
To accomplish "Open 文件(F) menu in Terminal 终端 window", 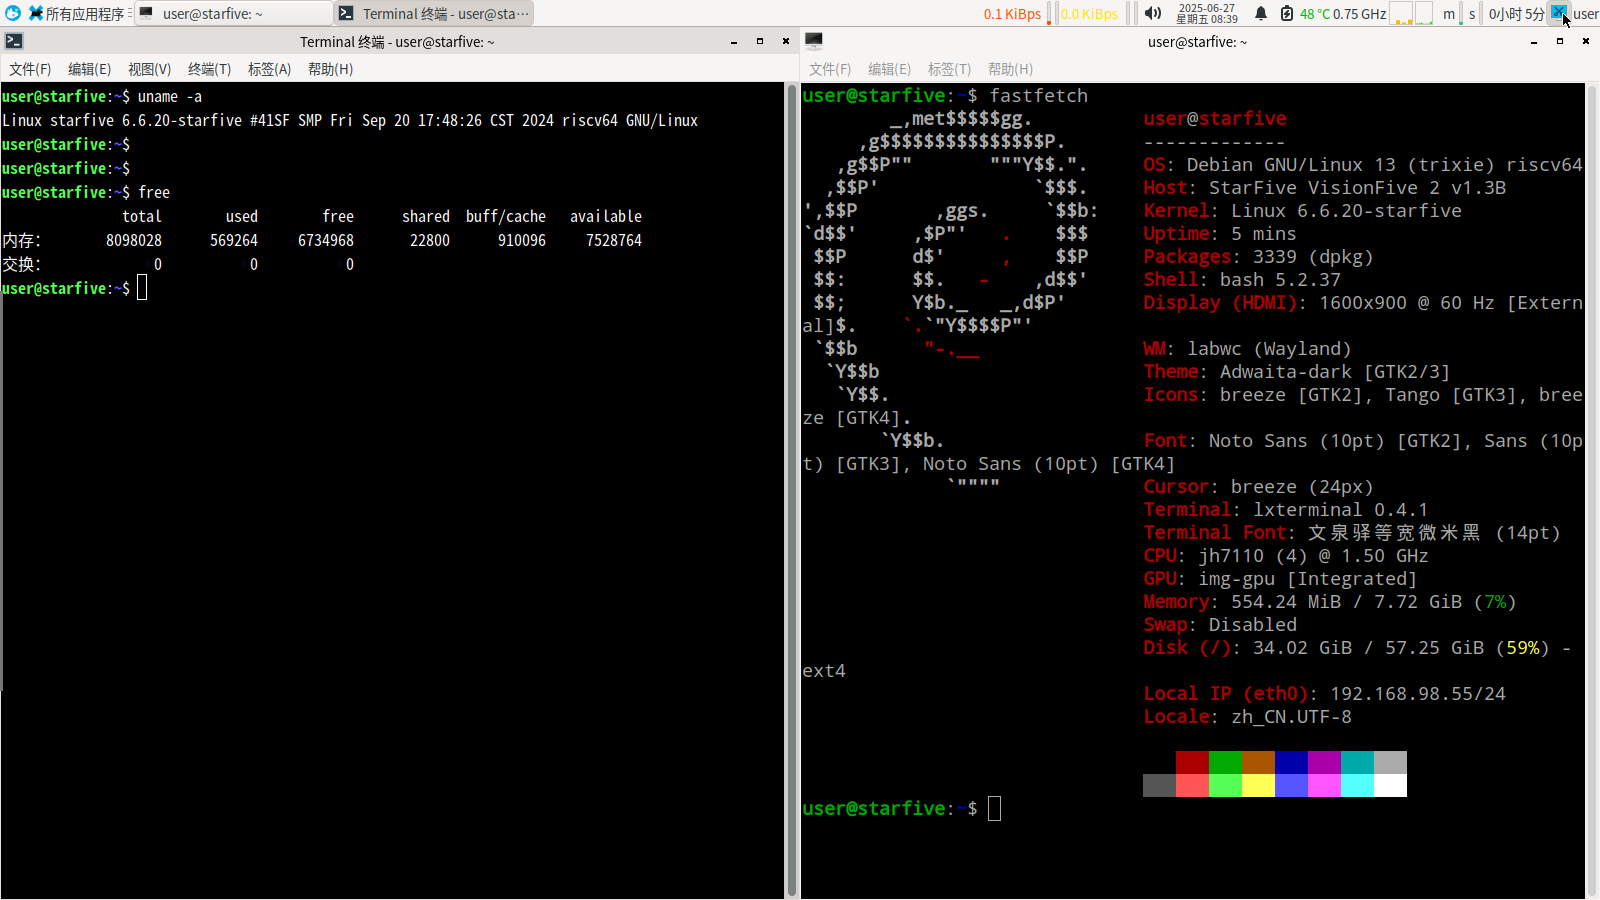I will pos(30,69).
